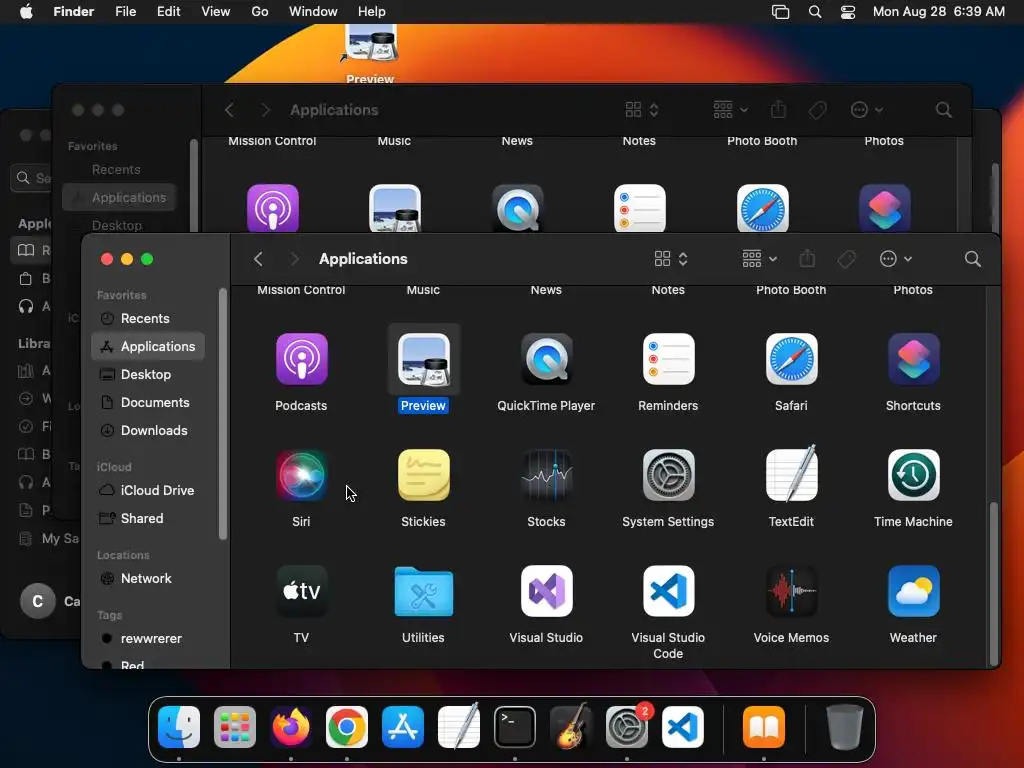This screenshot has height=768, width=1024.
Task: Click the Finder icon in the Dock
Action: point(179,727)
